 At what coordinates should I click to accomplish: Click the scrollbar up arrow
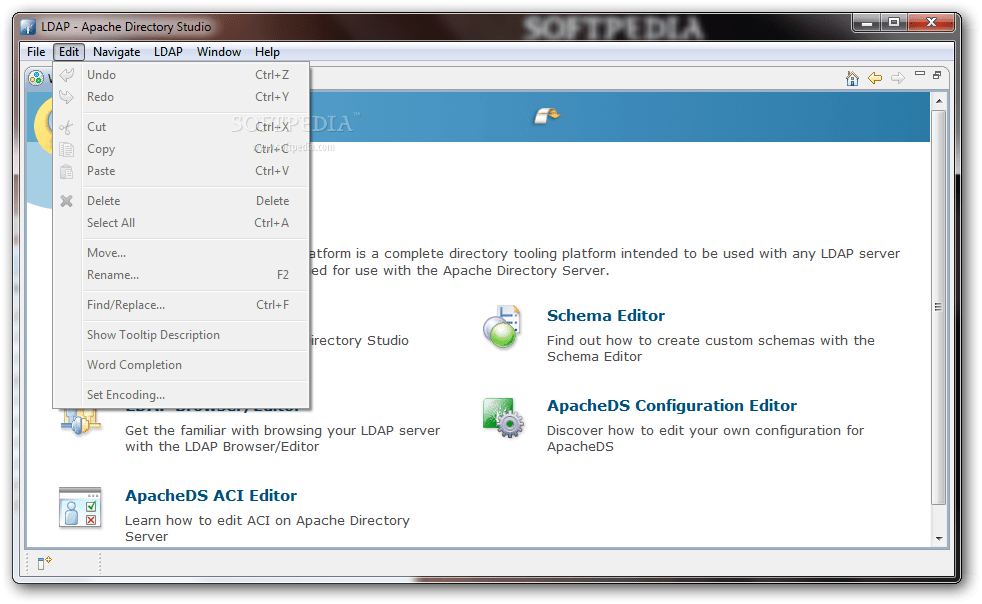(939, 101)
